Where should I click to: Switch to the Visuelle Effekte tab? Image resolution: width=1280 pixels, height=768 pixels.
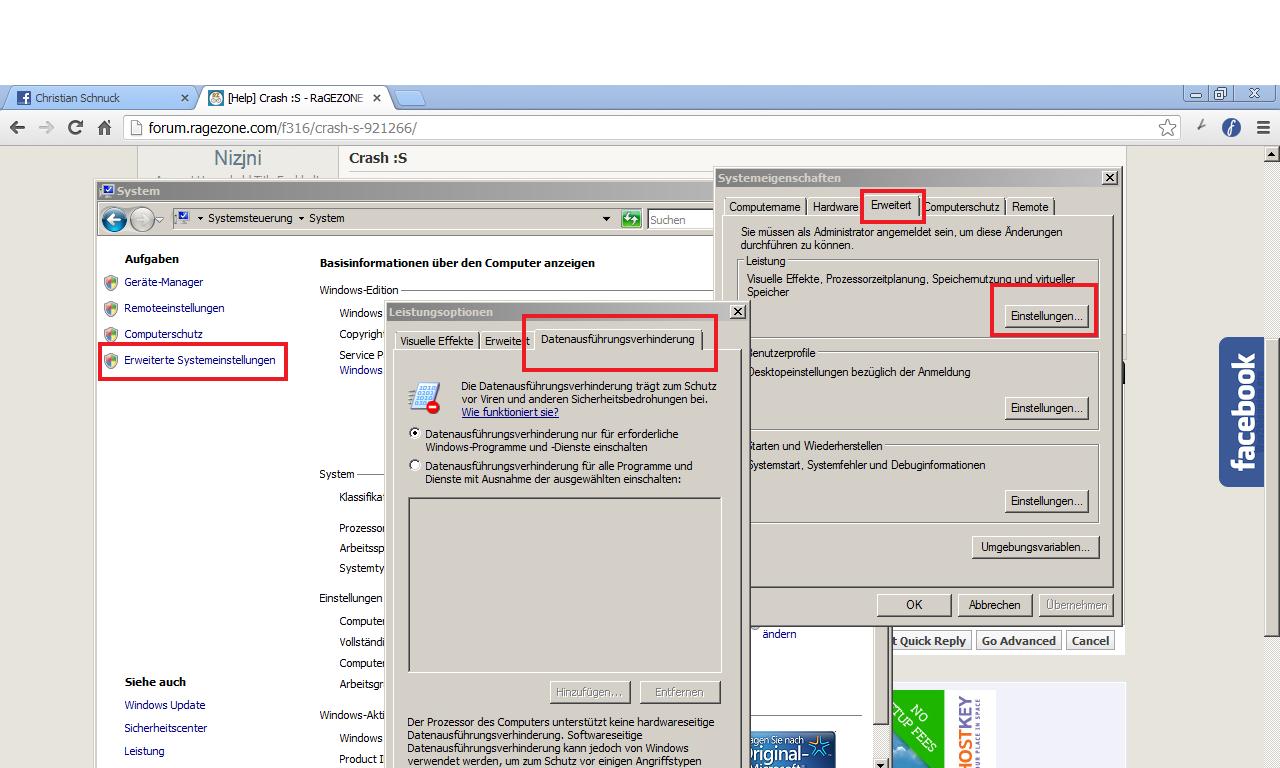[436, 341]
